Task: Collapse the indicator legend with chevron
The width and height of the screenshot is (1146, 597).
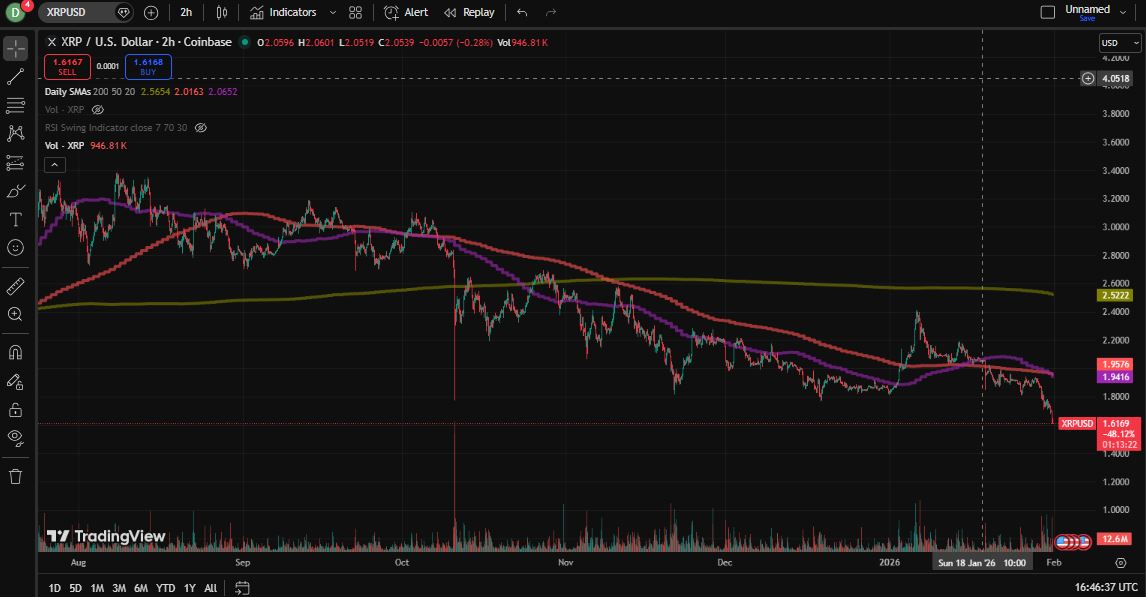Action: [x=55, y=165]
